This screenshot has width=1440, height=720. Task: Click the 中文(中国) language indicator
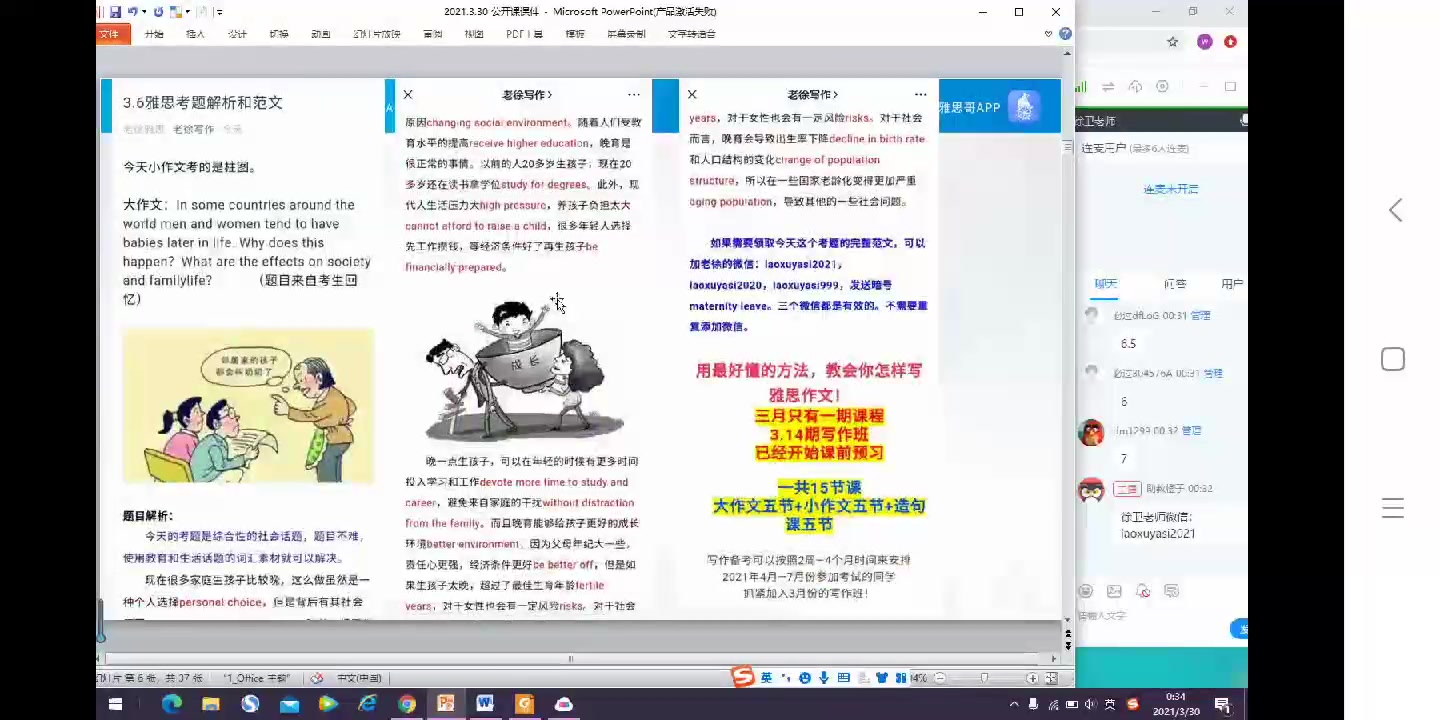pyautogui.click(x=360, y=678)
